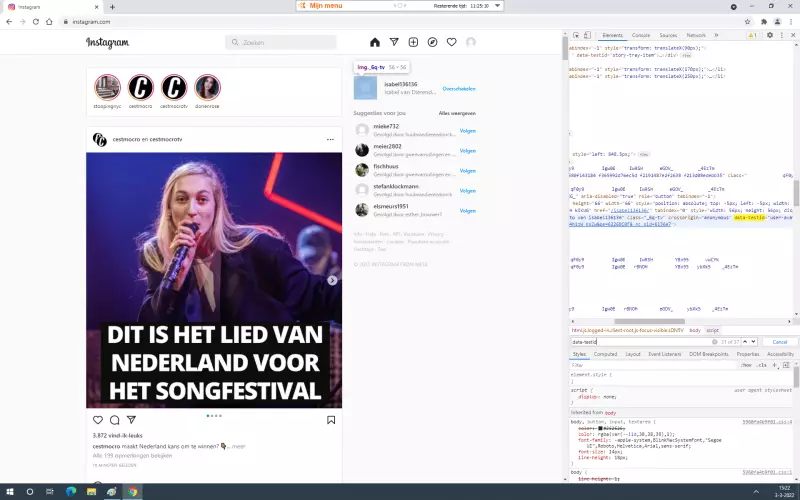
Task: Open Windows Start menu
Action: click(9, 492)
